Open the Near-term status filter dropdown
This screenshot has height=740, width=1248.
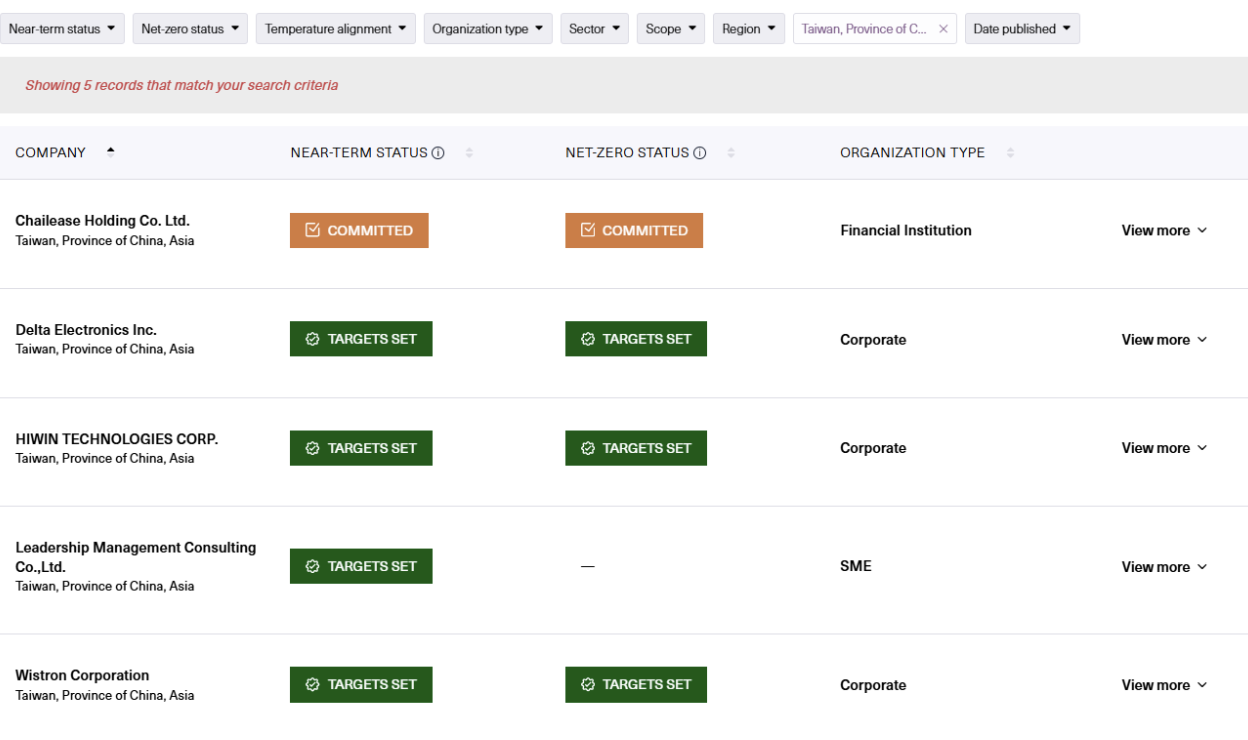point(62,29)
